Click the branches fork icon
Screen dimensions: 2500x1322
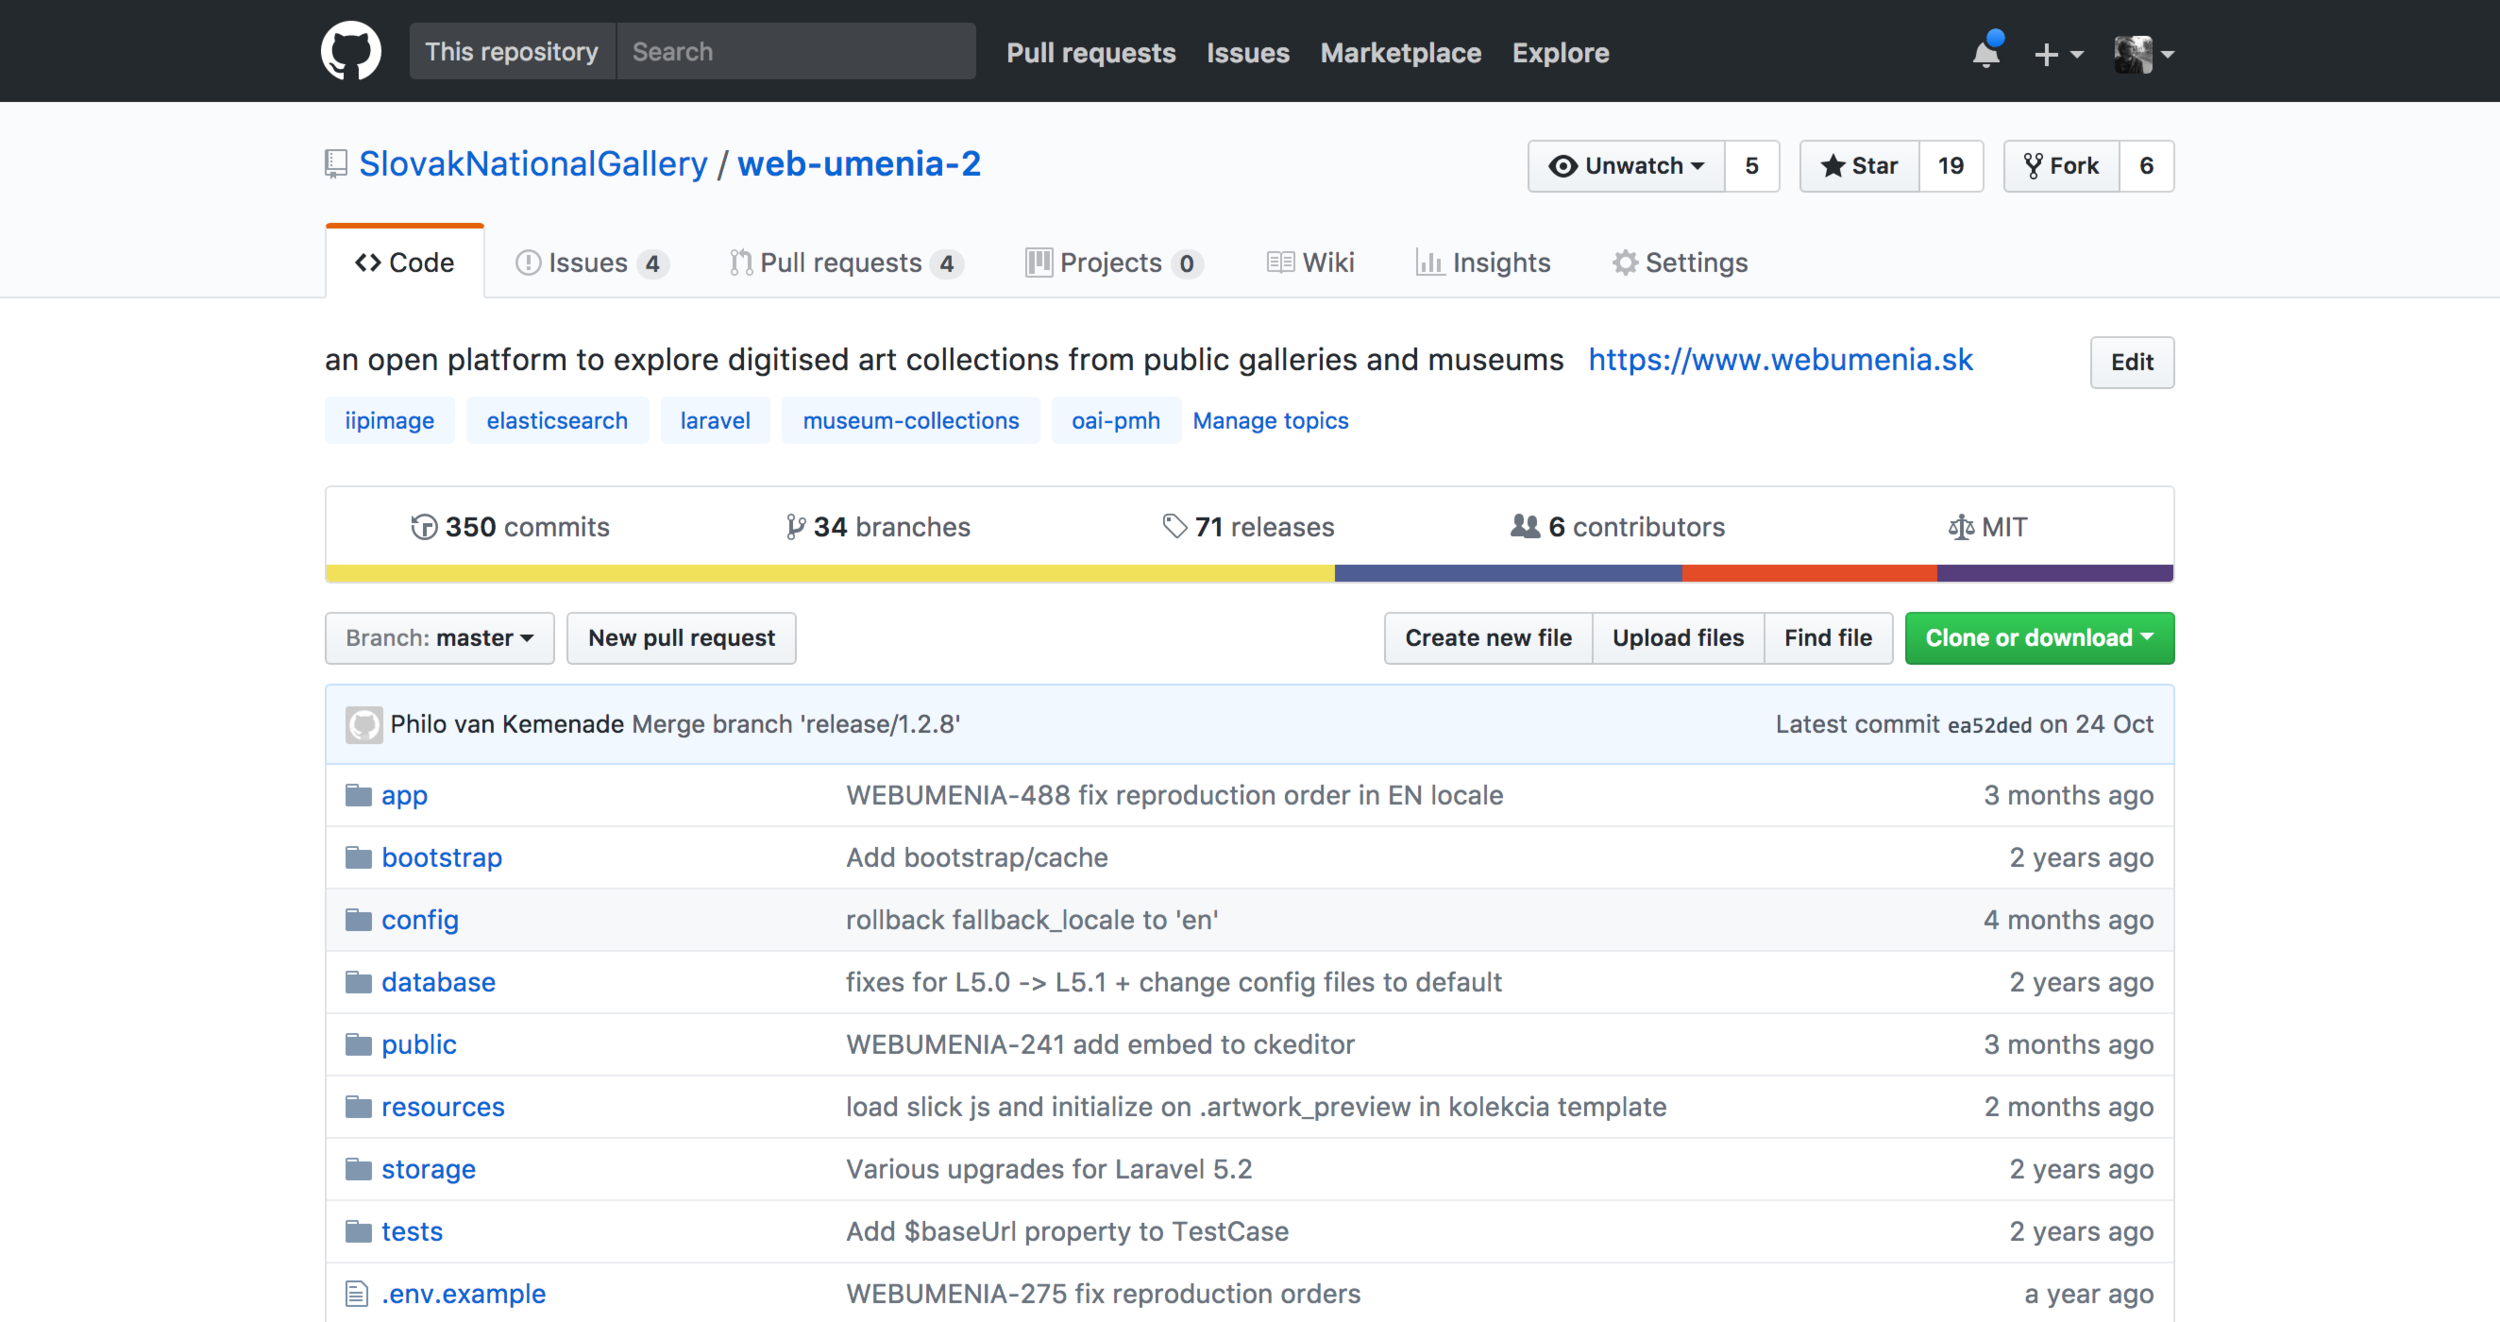(795, 527)
